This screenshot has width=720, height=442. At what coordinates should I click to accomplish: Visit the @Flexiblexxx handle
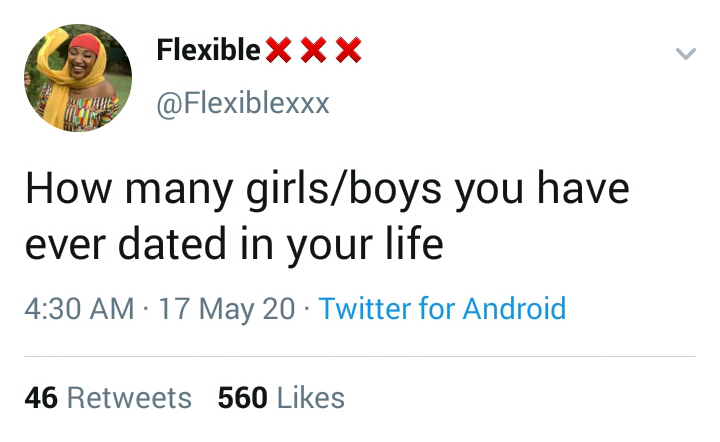(243, 103)
